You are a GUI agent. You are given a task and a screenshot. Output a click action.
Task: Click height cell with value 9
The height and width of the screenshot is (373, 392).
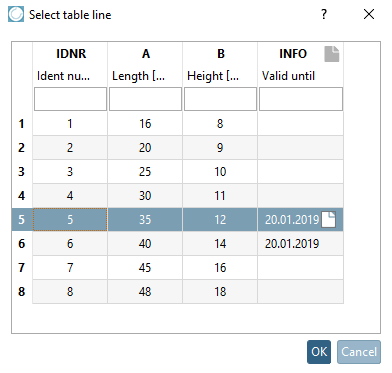[x=220, y=148]
